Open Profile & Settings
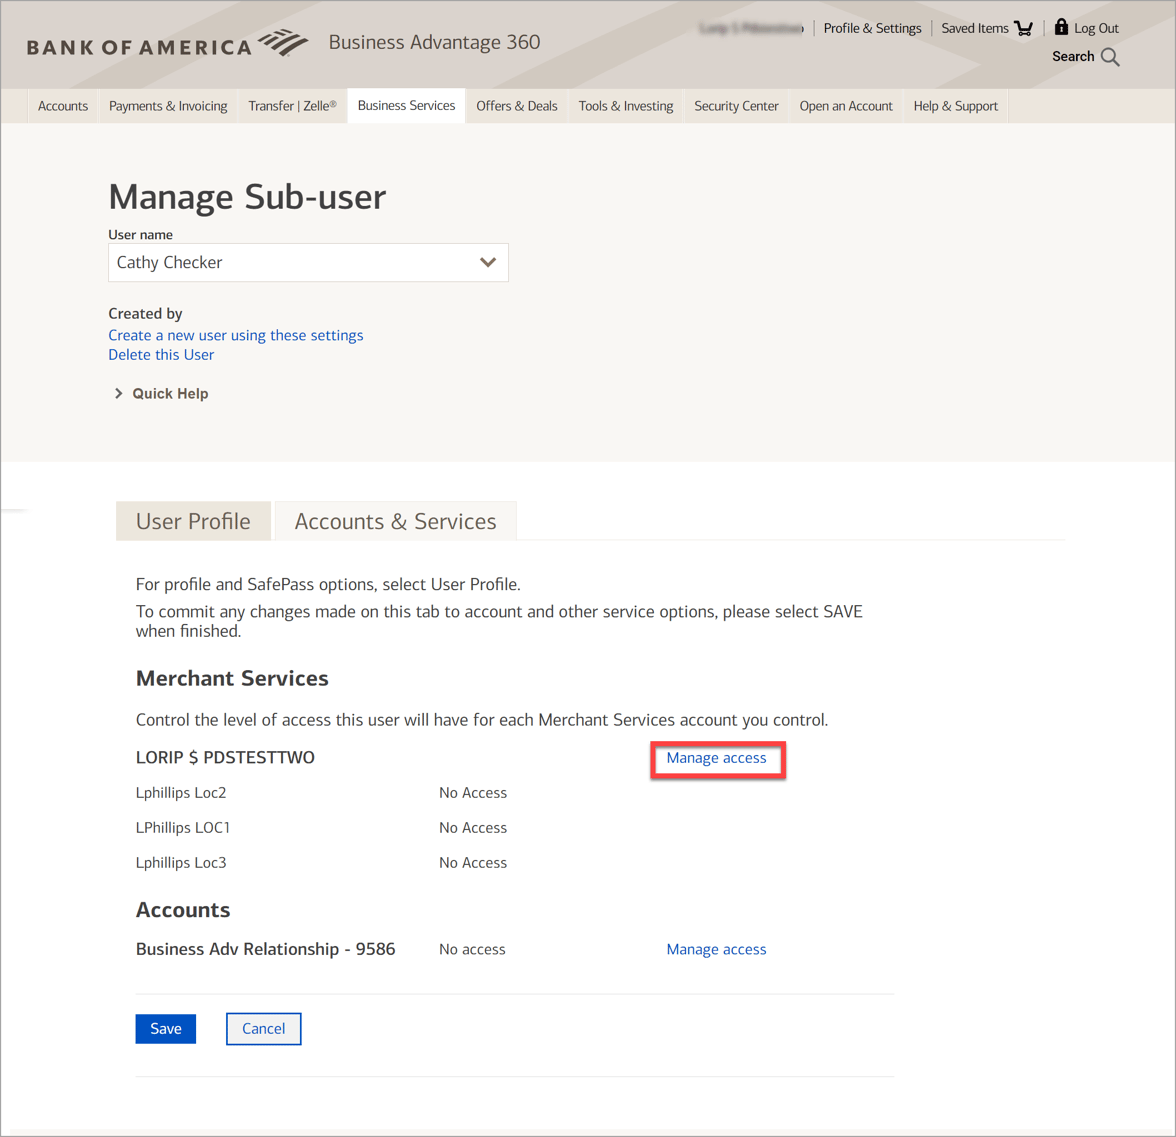Image resolution: width=1176 pixels, height=1137 pixels. click(x=872, y=27)
